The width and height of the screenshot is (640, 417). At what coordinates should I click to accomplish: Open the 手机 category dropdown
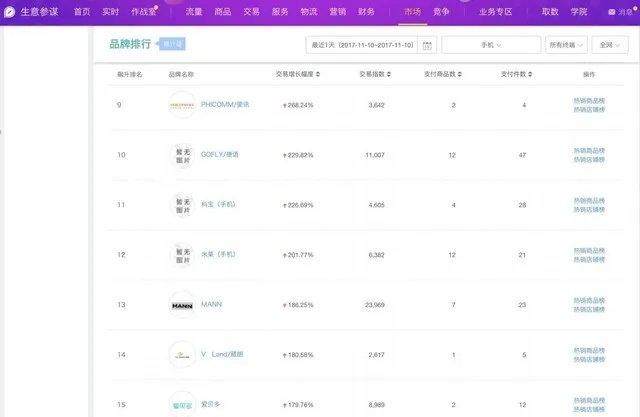(x=491, y=45)
